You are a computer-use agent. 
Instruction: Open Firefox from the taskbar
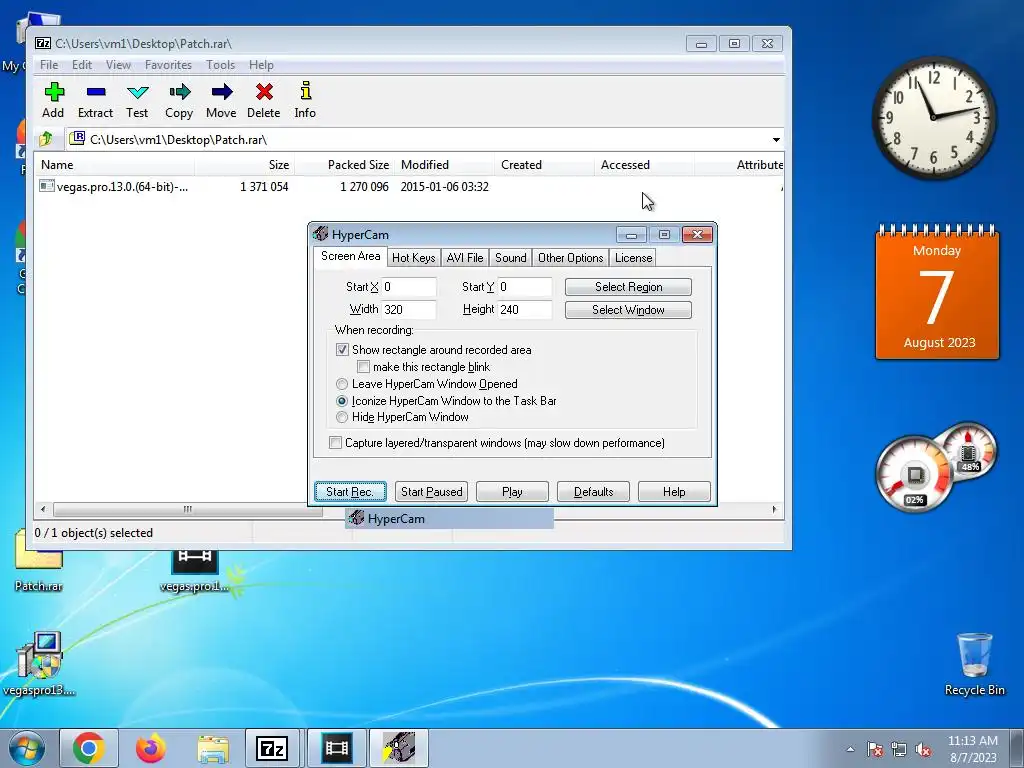coord(151,748)
